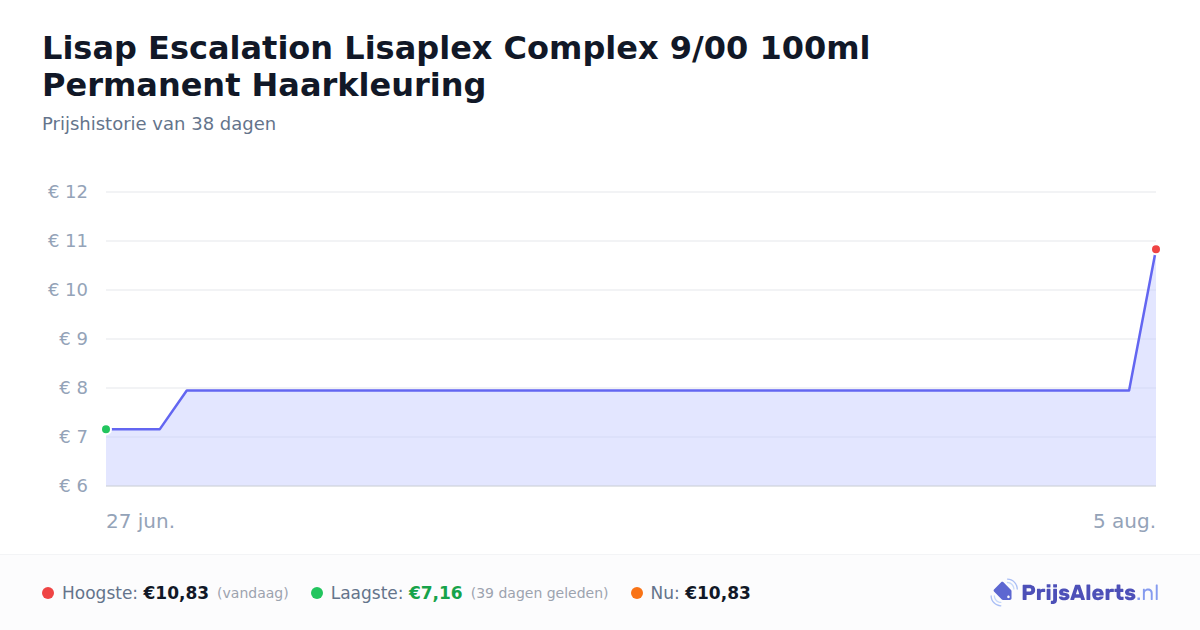Click the € 8 axis label

click(x=73, y=388)
